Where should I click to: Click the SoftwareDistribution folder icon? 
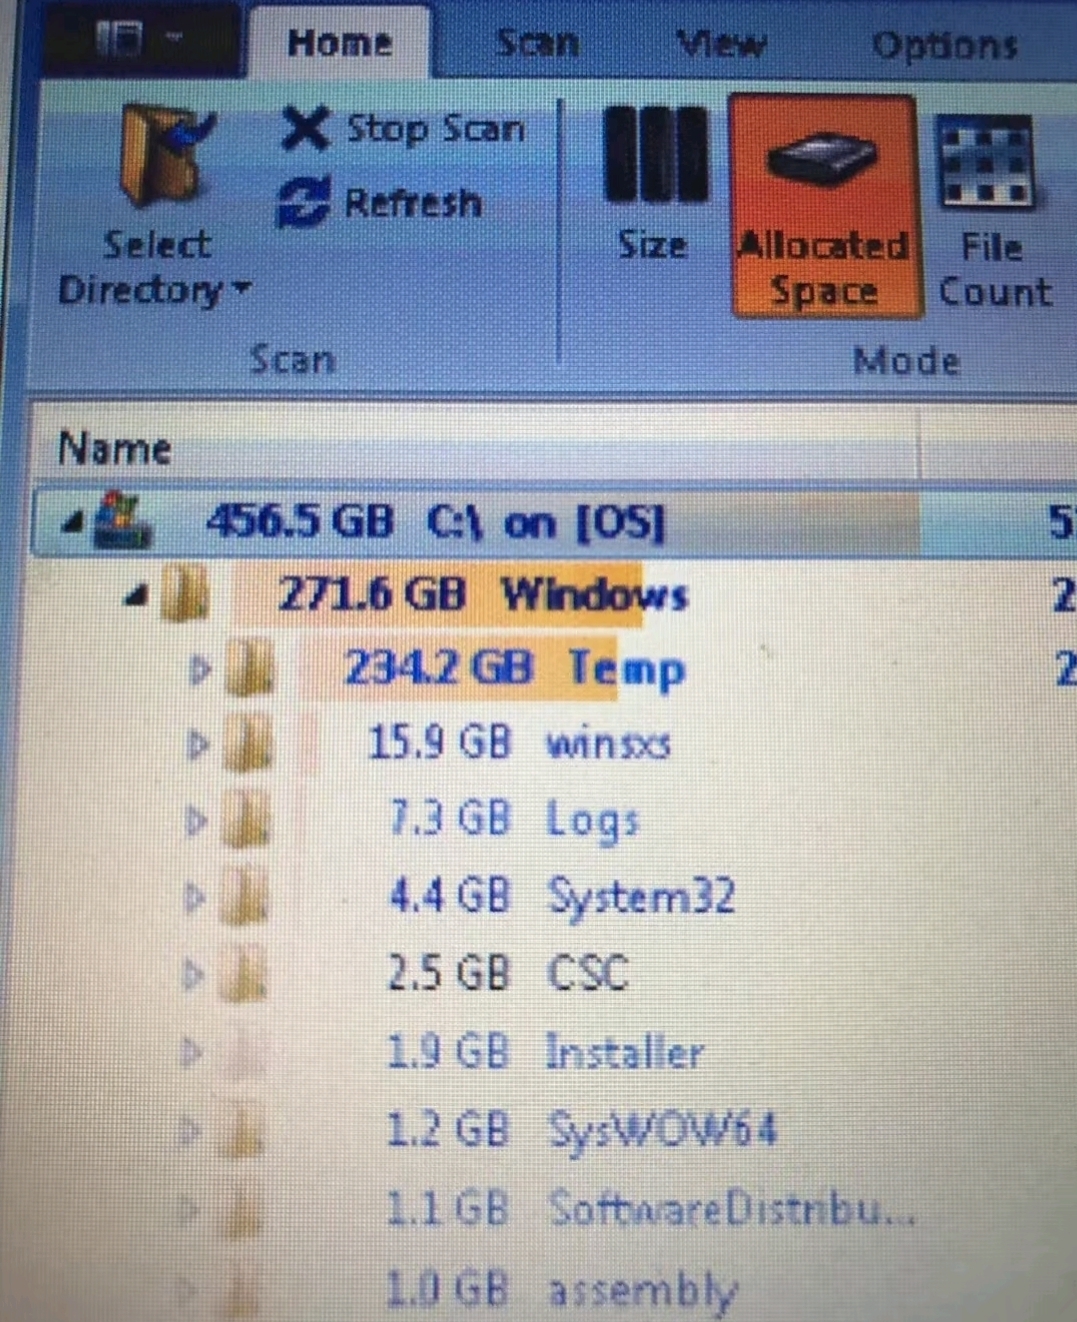[x=243, y=1211]
